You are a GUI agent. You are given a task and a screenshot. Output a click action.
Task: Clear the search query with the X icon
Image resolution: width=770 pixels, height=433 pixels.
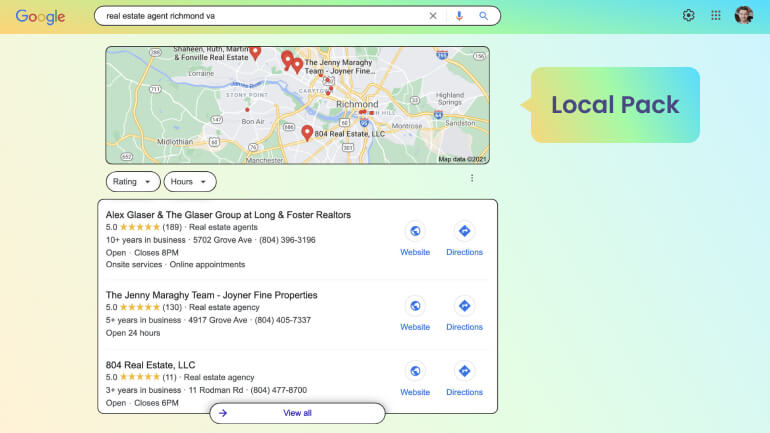pyautogui.click(x=433, y=16)
